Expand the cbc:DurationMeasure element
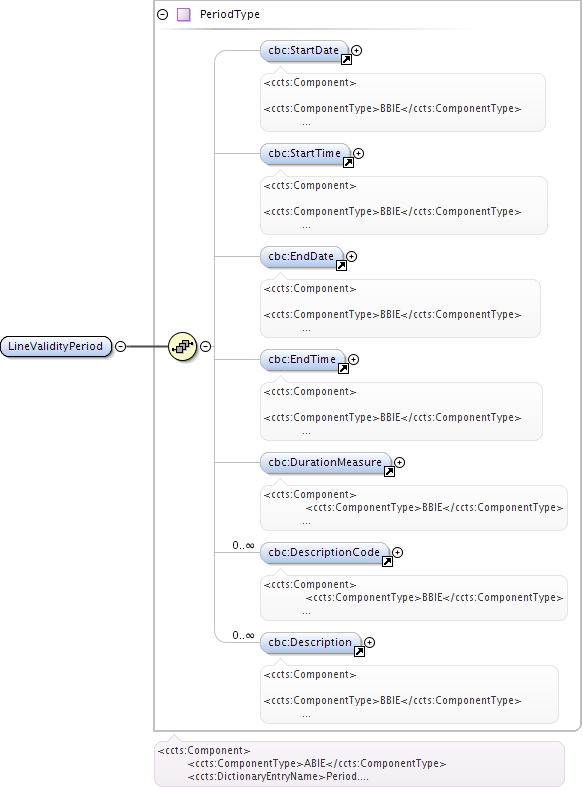 400,462
